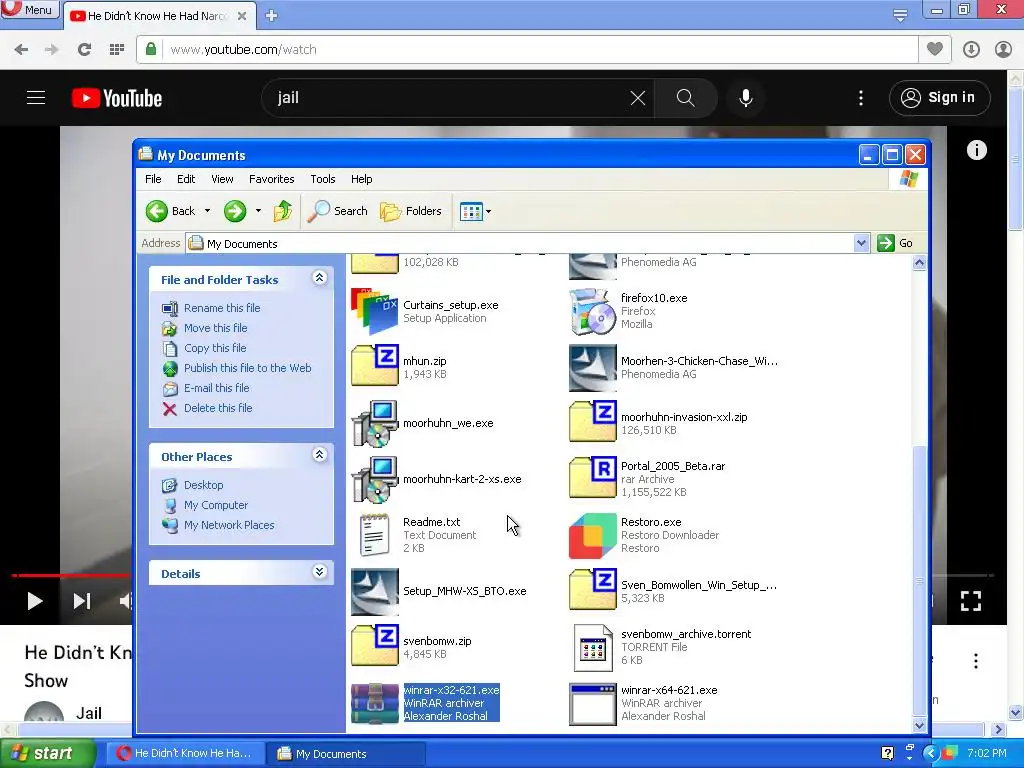Open the Tools menu
Viewport: 1024px width, 768px height.
click(x=323, y=179)
